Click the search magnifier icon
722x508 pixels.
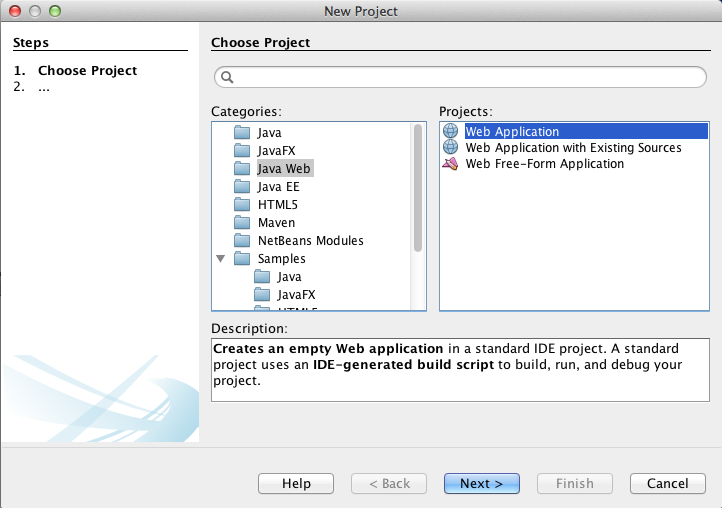click(227, 77)
